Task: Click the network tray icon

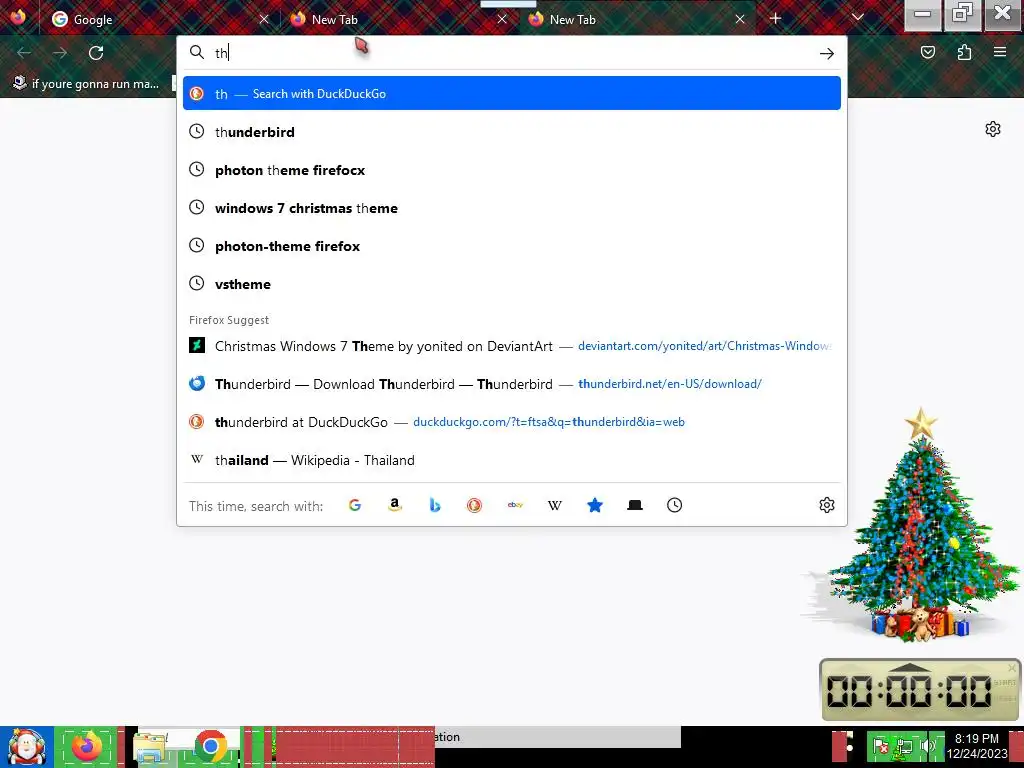Action: (x=904, y=745)
